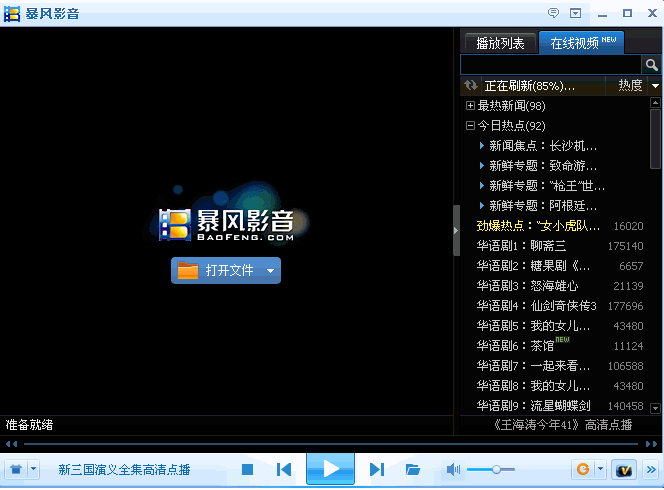Skip to previous track icon
The width and height of the screenshot is (664, 490).
click(284, 469)
